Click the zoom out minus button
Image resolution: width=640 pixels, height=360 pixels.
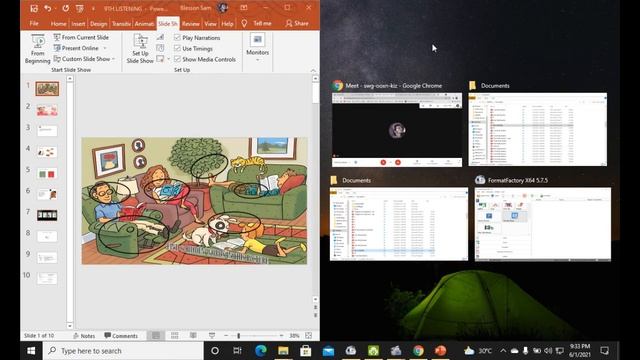226,336
